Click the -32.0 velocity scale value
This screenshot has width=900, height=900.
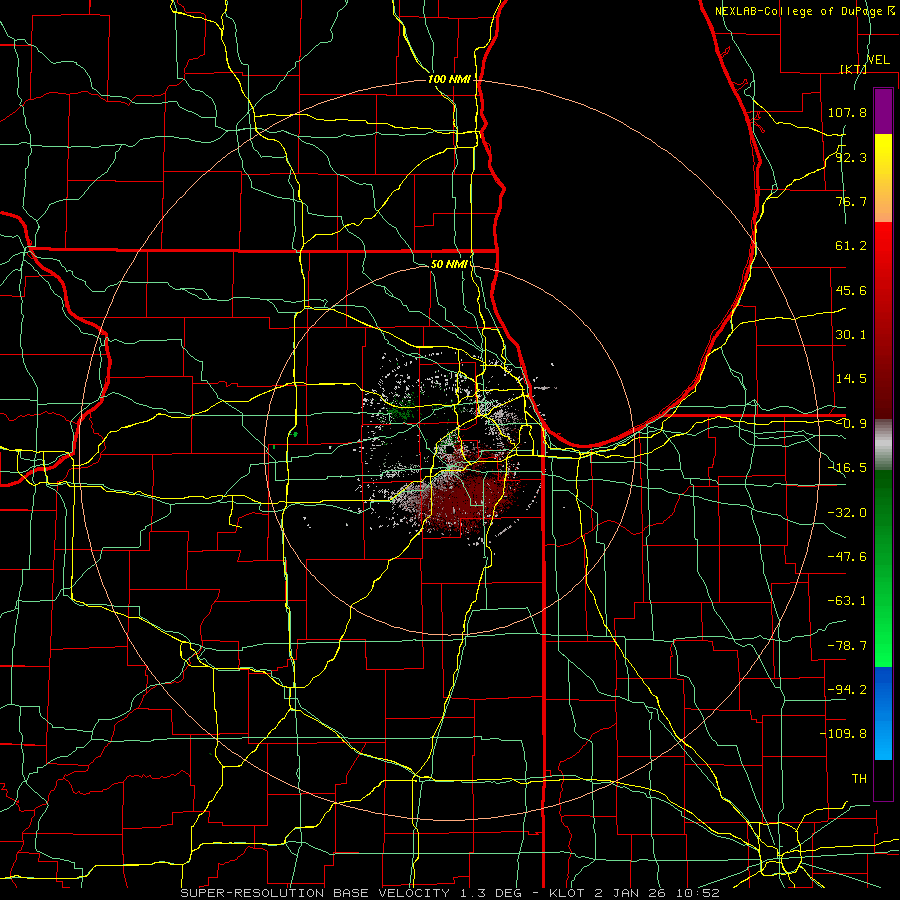click(x=847, y=513)
